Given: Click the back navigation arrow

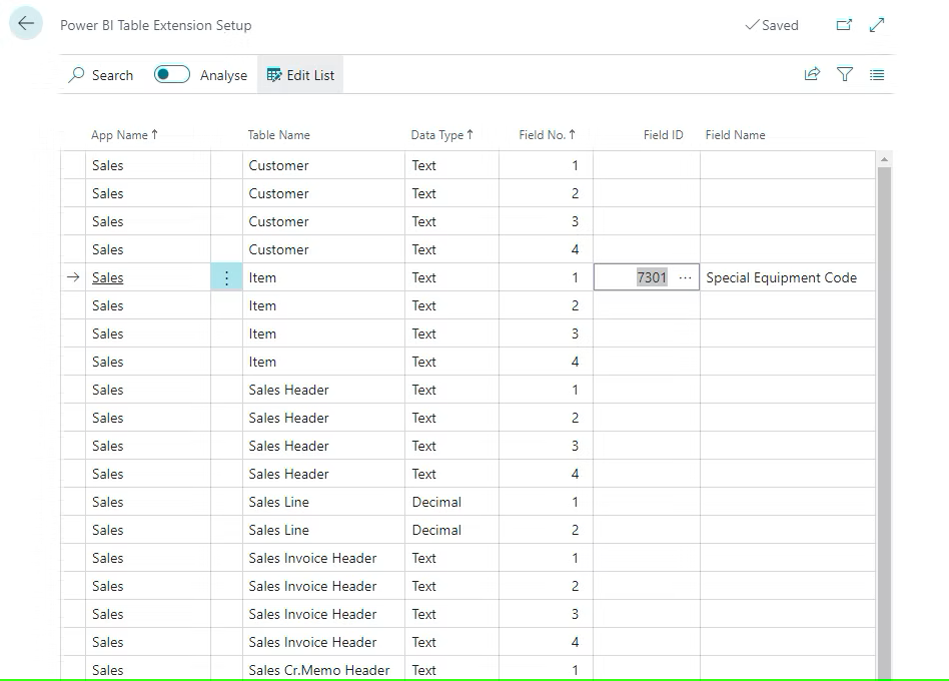Looking at the screenshot, I should pos(25,23).
